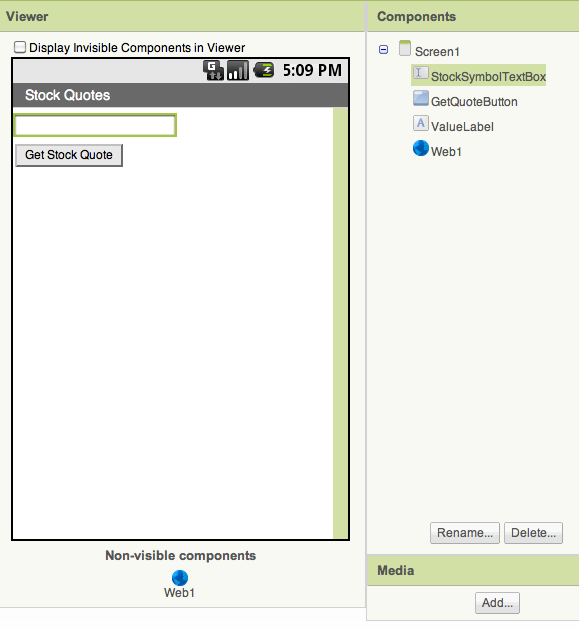Screen dimensions: 579x630
Task: Select GetQuoteButton in the component tree
Action: [474, 102]
